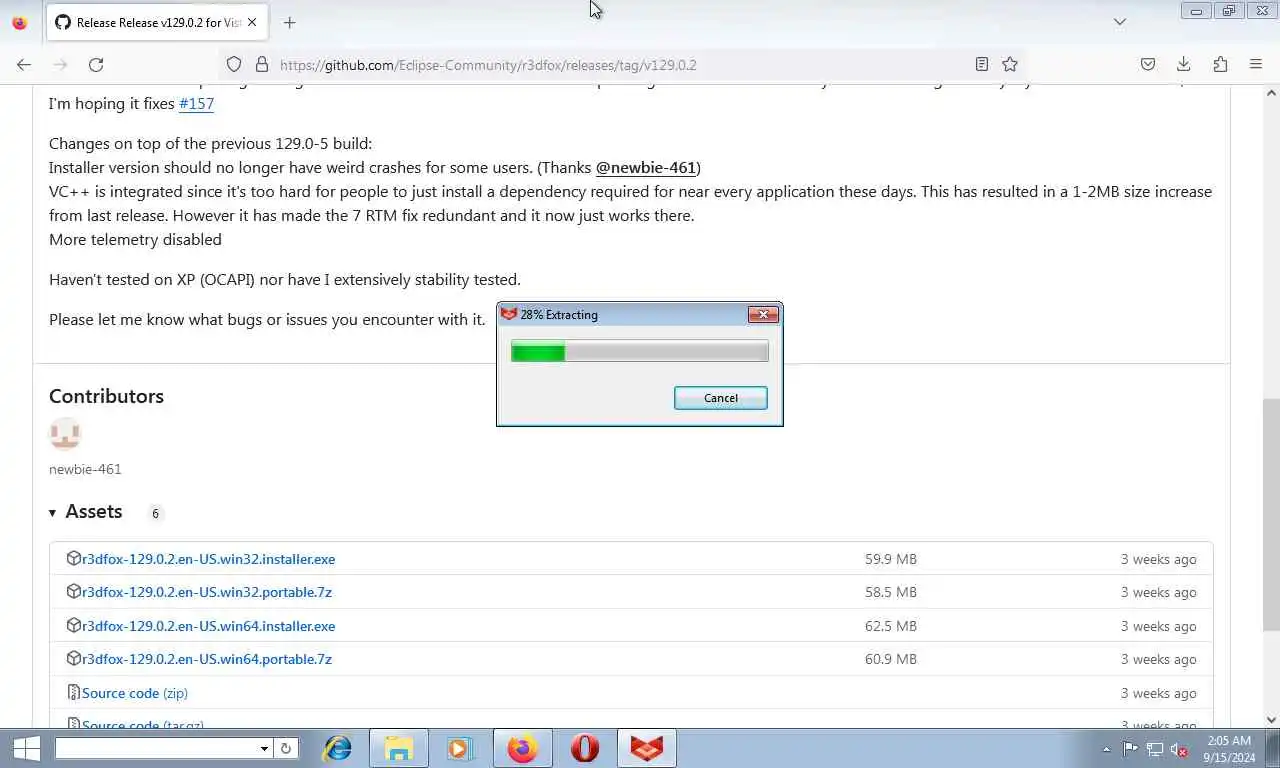Viewport: 1280px width, 768px height.
Task: Open File Explorer from taskbar
Action: coord(399,748)
